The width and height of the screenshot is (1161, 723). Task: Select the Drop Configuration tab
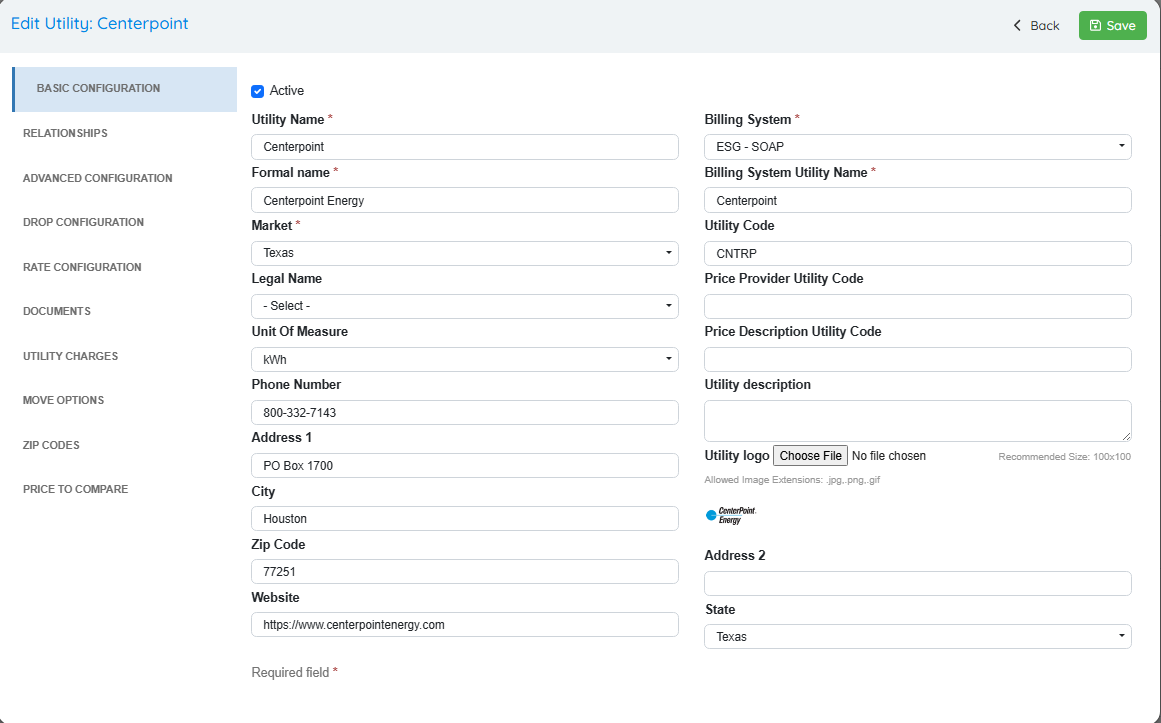coord(84,222)
